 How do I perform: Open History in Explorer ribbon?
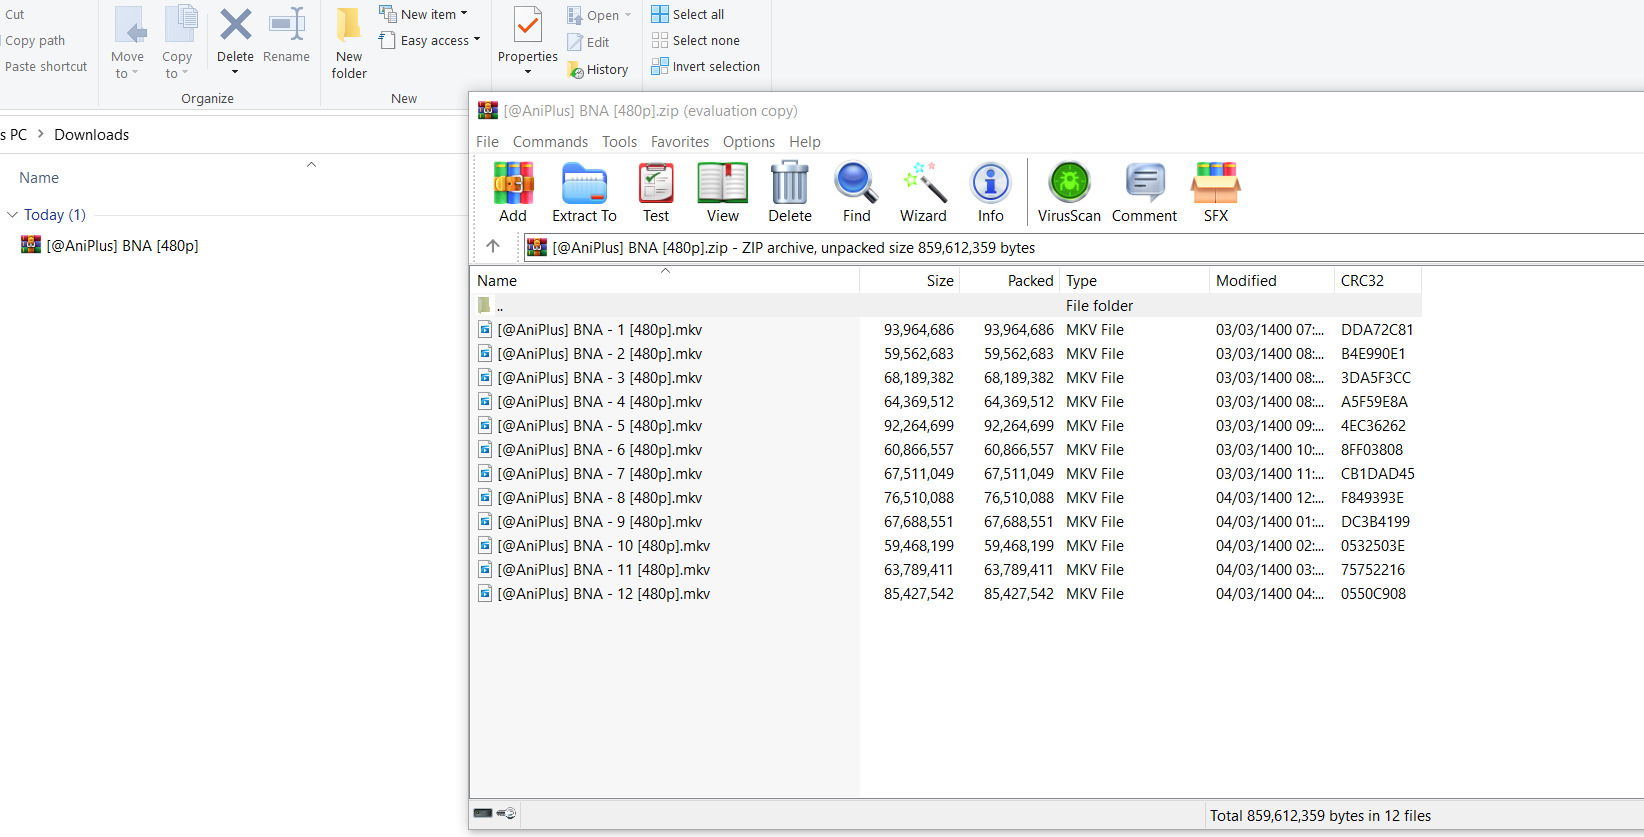598,69
